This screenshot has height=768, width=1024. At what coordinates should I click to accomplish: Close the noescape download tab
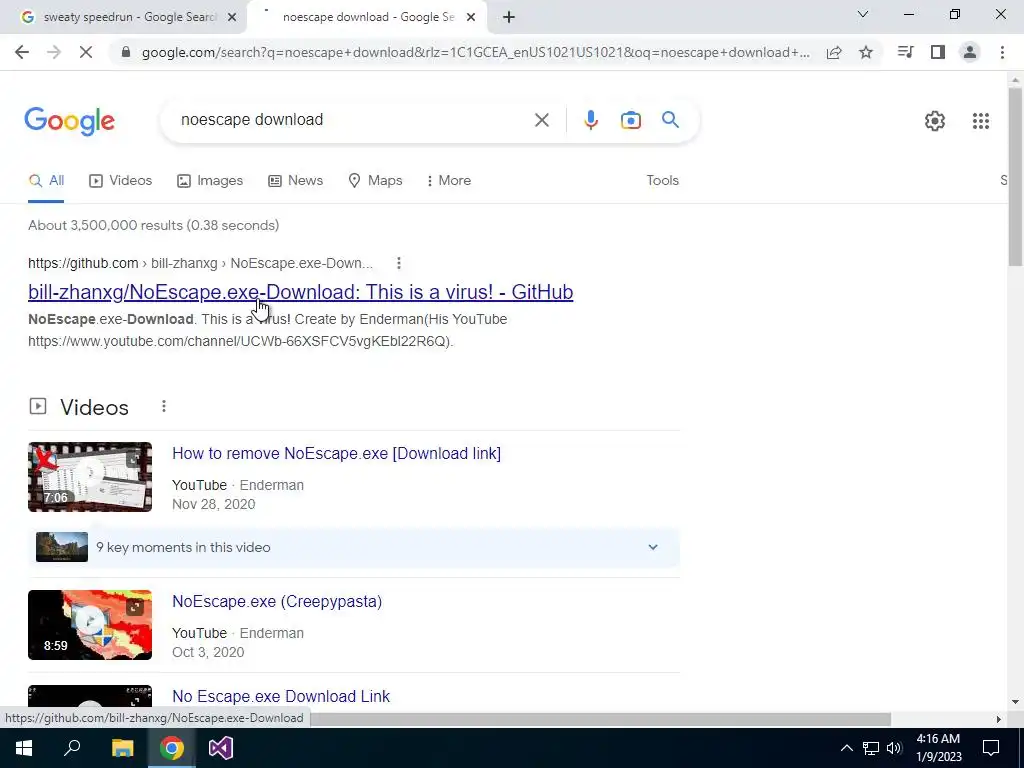471,18
